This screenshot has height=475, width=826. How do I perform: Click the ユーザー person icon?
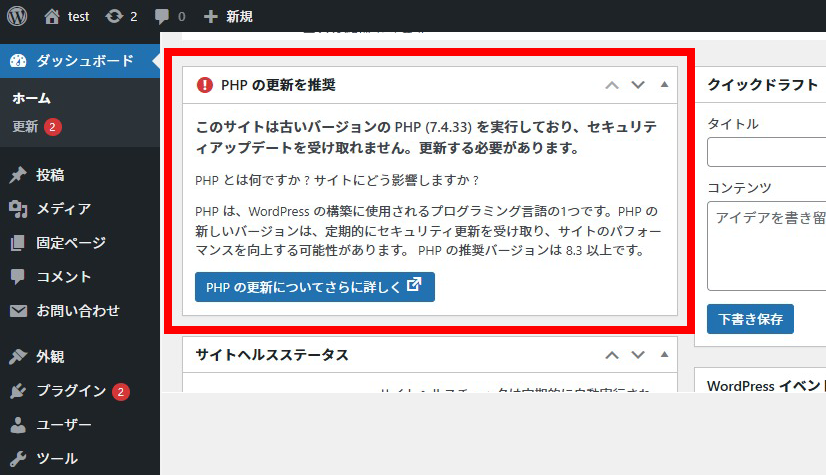point(18,424)
